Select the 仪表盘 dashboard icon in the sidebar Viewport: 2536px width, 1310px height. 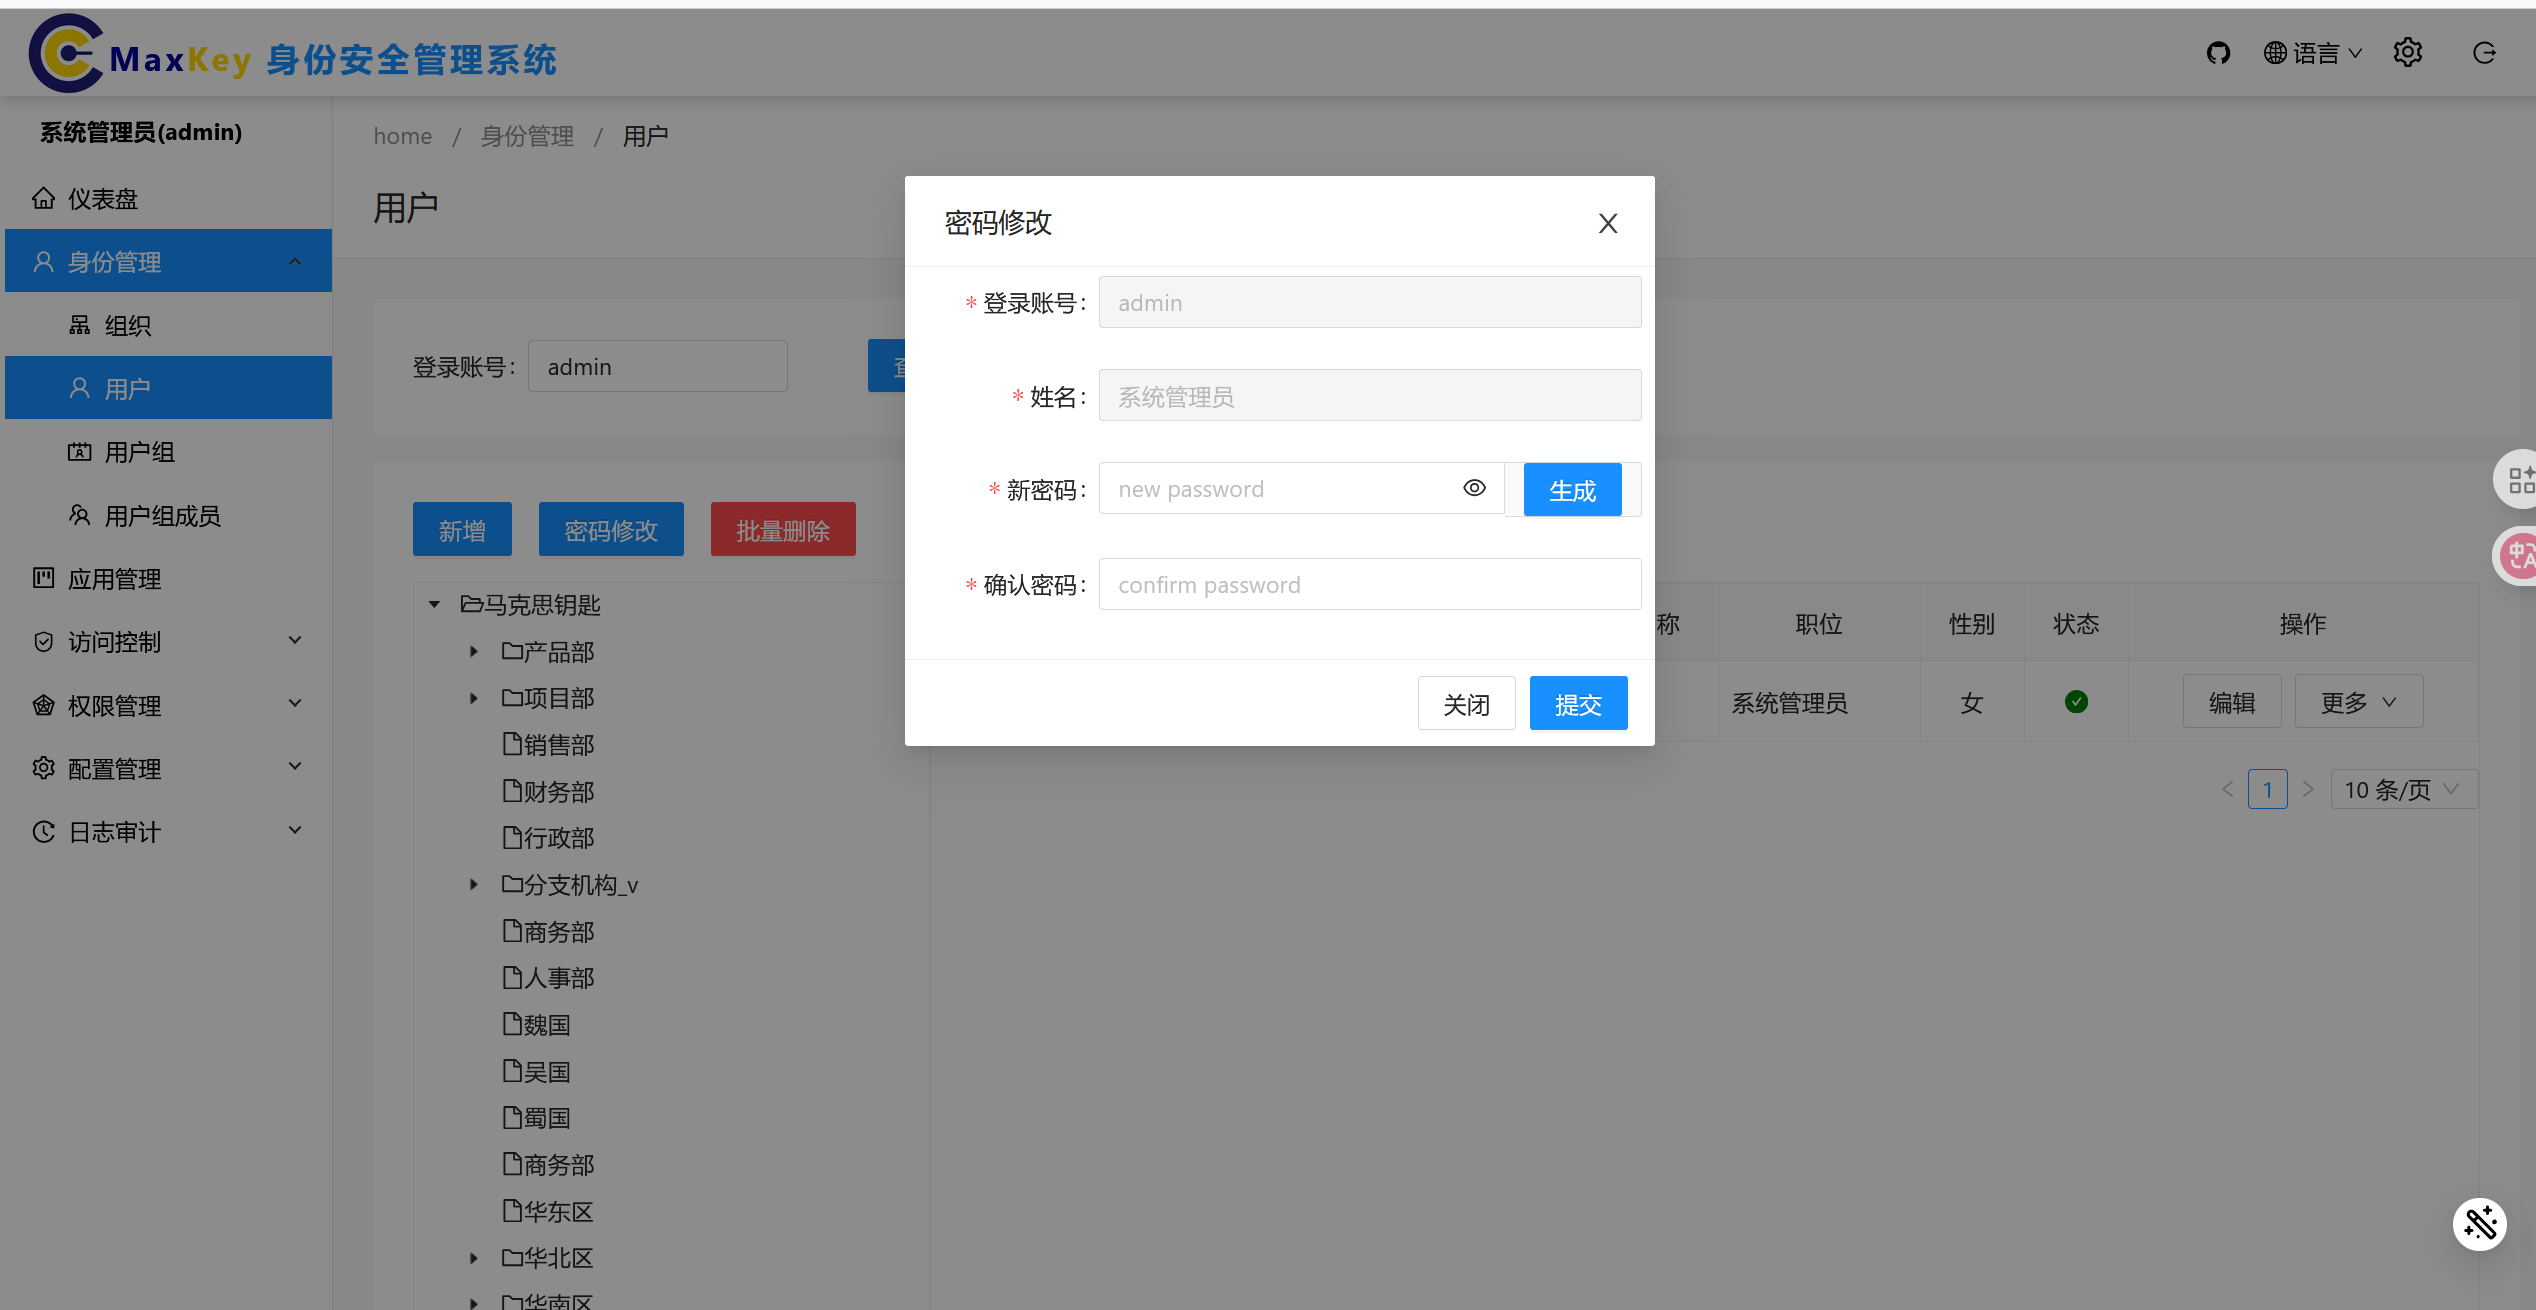[x=43, y=198]
